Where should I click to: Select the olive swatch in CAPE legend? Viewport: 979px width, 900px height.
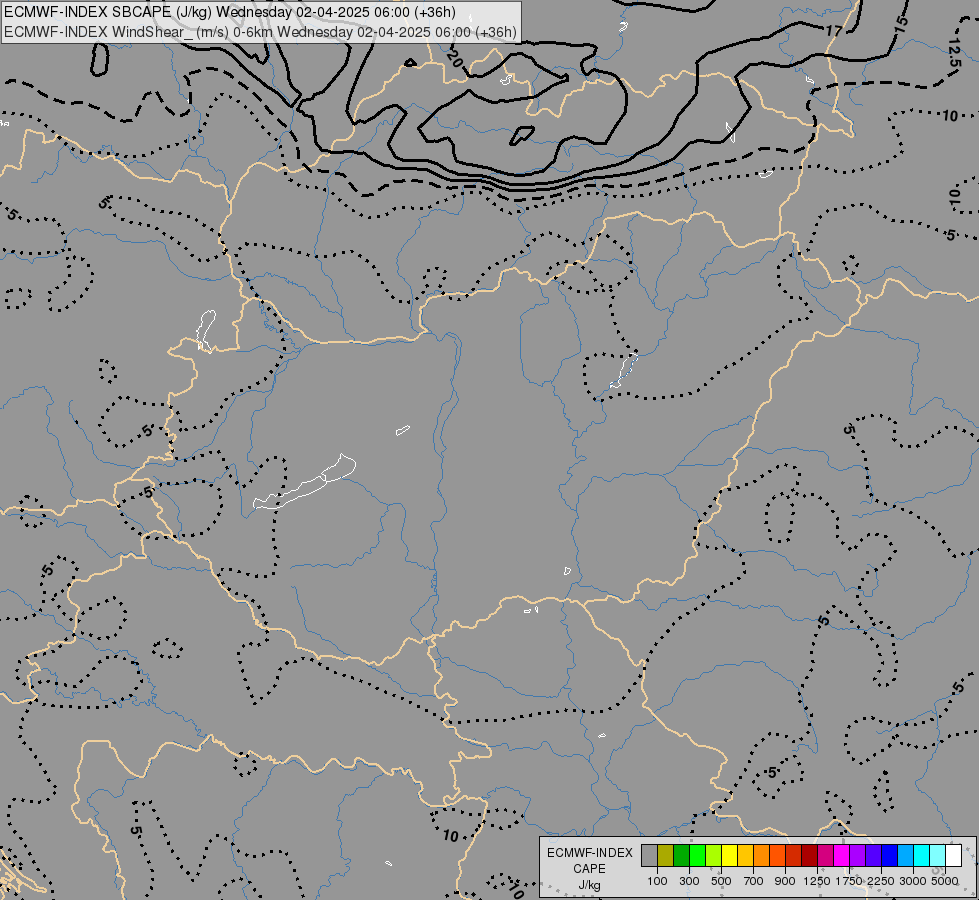666,855
